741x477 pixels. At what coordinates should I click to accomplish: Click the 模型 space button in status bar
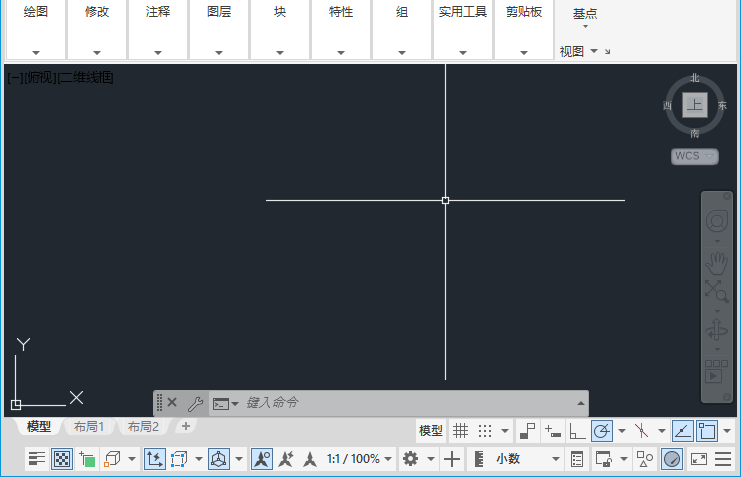[431, 431]
